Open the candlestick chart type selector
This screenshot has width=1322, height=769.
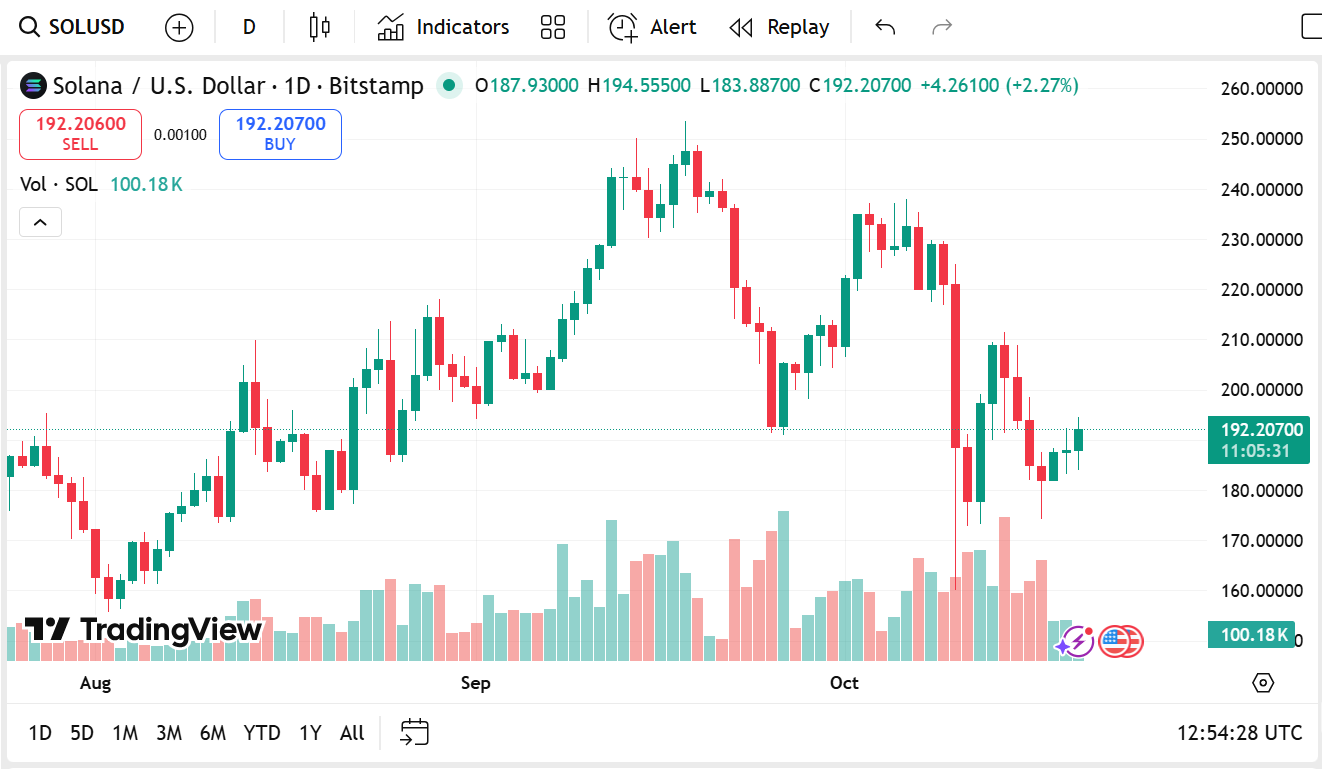tap(319, 27)
